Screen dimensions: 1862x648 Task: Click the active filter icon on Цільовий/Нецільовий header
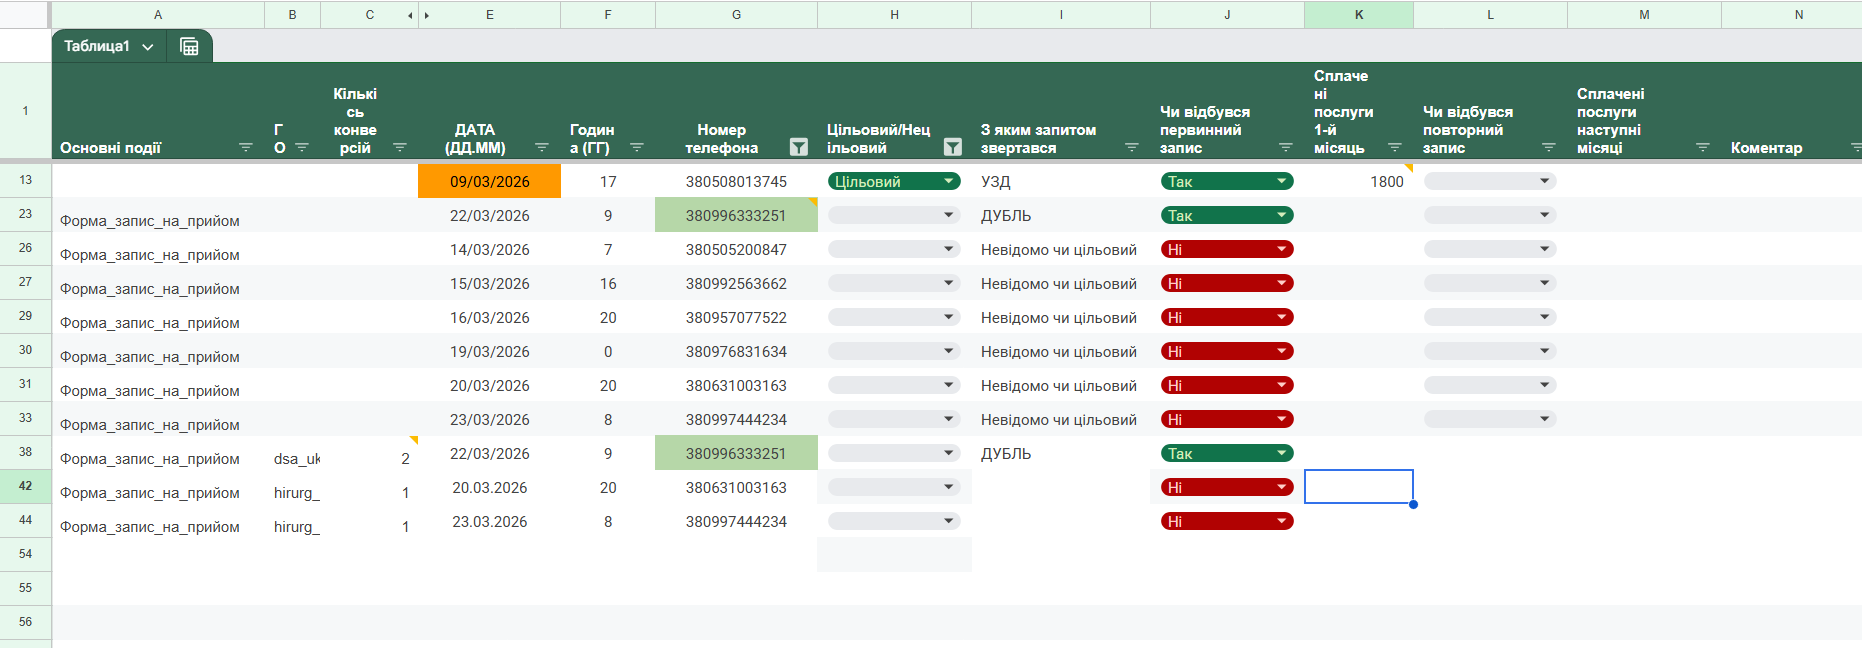952,147
